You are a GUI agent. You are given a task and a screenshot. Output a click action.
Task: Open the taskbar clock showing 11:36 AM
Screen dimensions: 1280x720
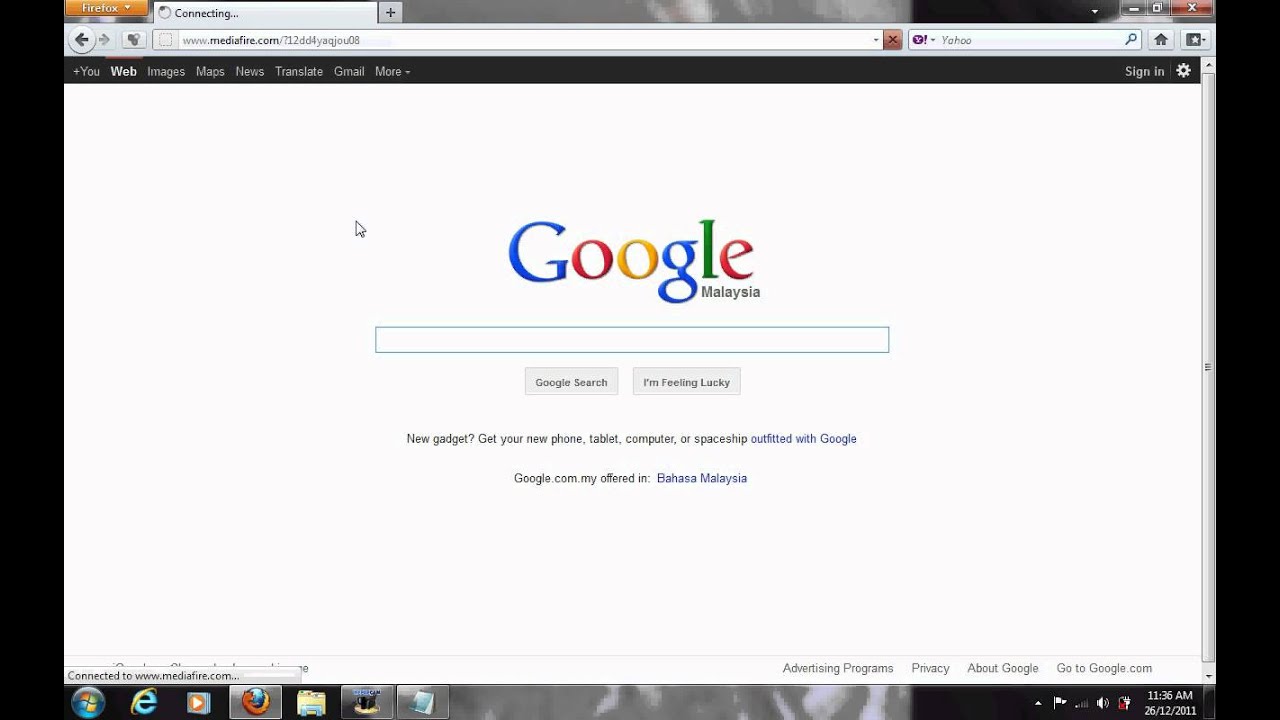coord(1170,703)
